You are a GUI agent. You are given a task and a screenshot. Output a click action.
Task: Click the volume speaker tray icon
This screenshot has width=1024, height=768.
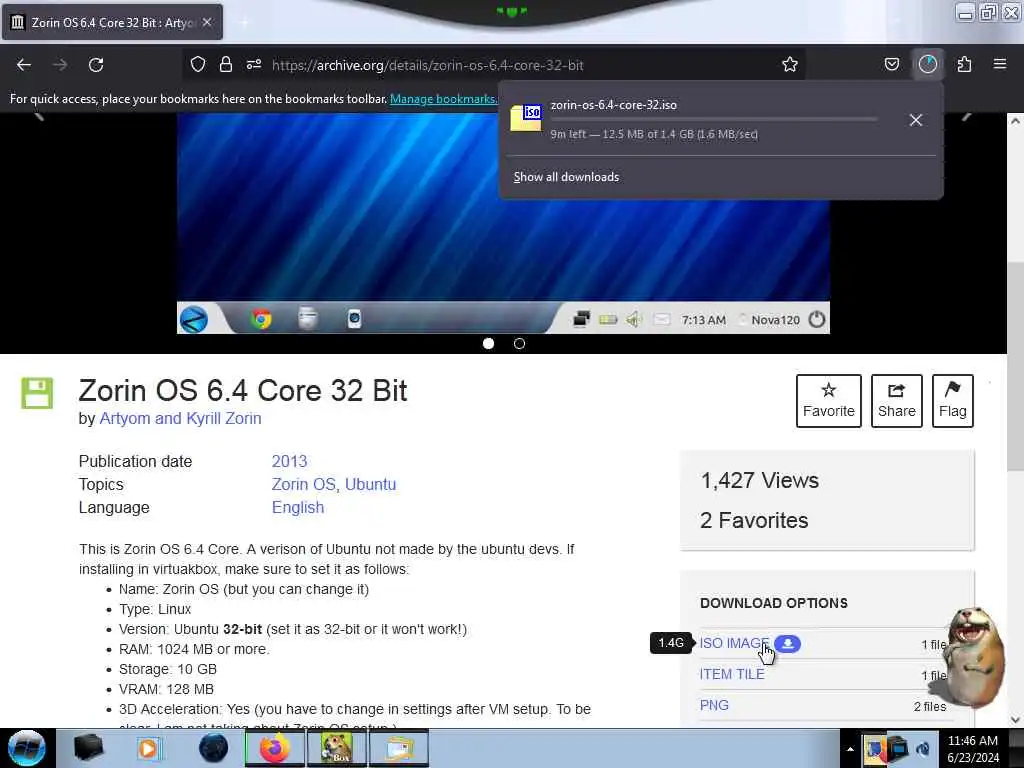(923, 749)
